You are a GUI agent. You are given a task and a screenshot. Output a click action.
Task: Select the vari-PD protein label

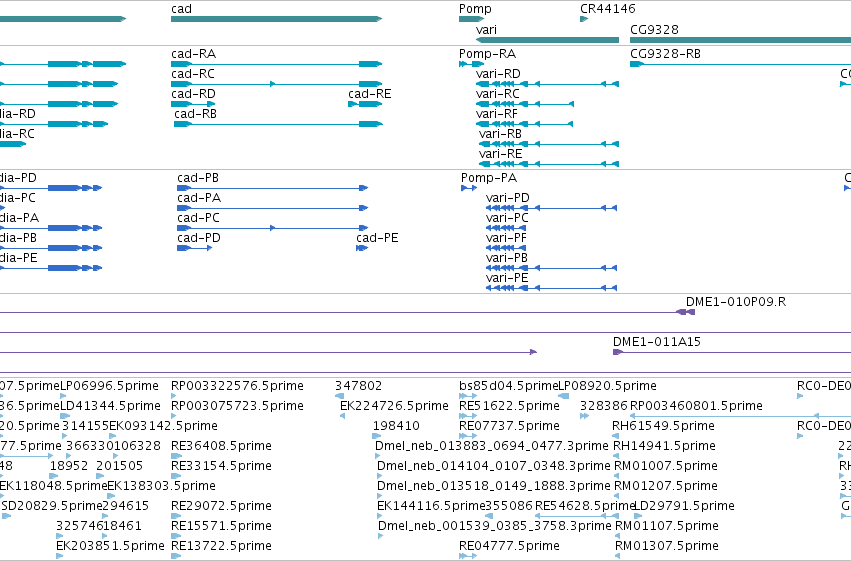tap(507, 198)
